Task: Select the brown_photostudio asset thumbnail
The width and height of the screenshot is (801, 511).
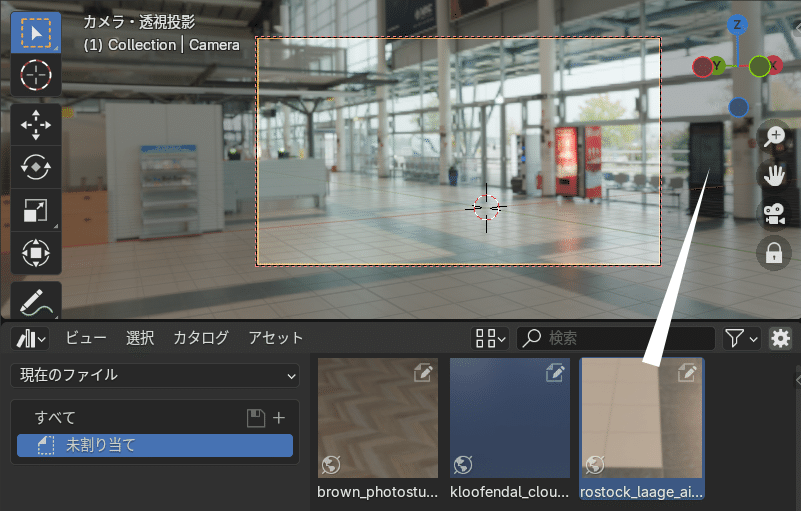Action: click(x=378, y=418)
